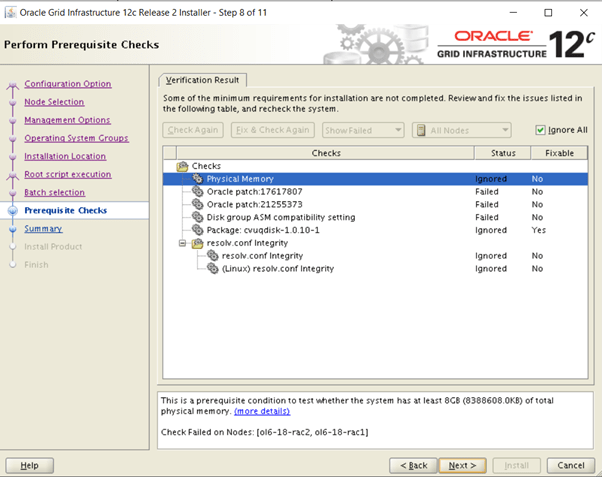Image resolution: width=602 pixels, height=477 pixels.
Task: Open the All Nodes dropdown
Action: point(462,130)
